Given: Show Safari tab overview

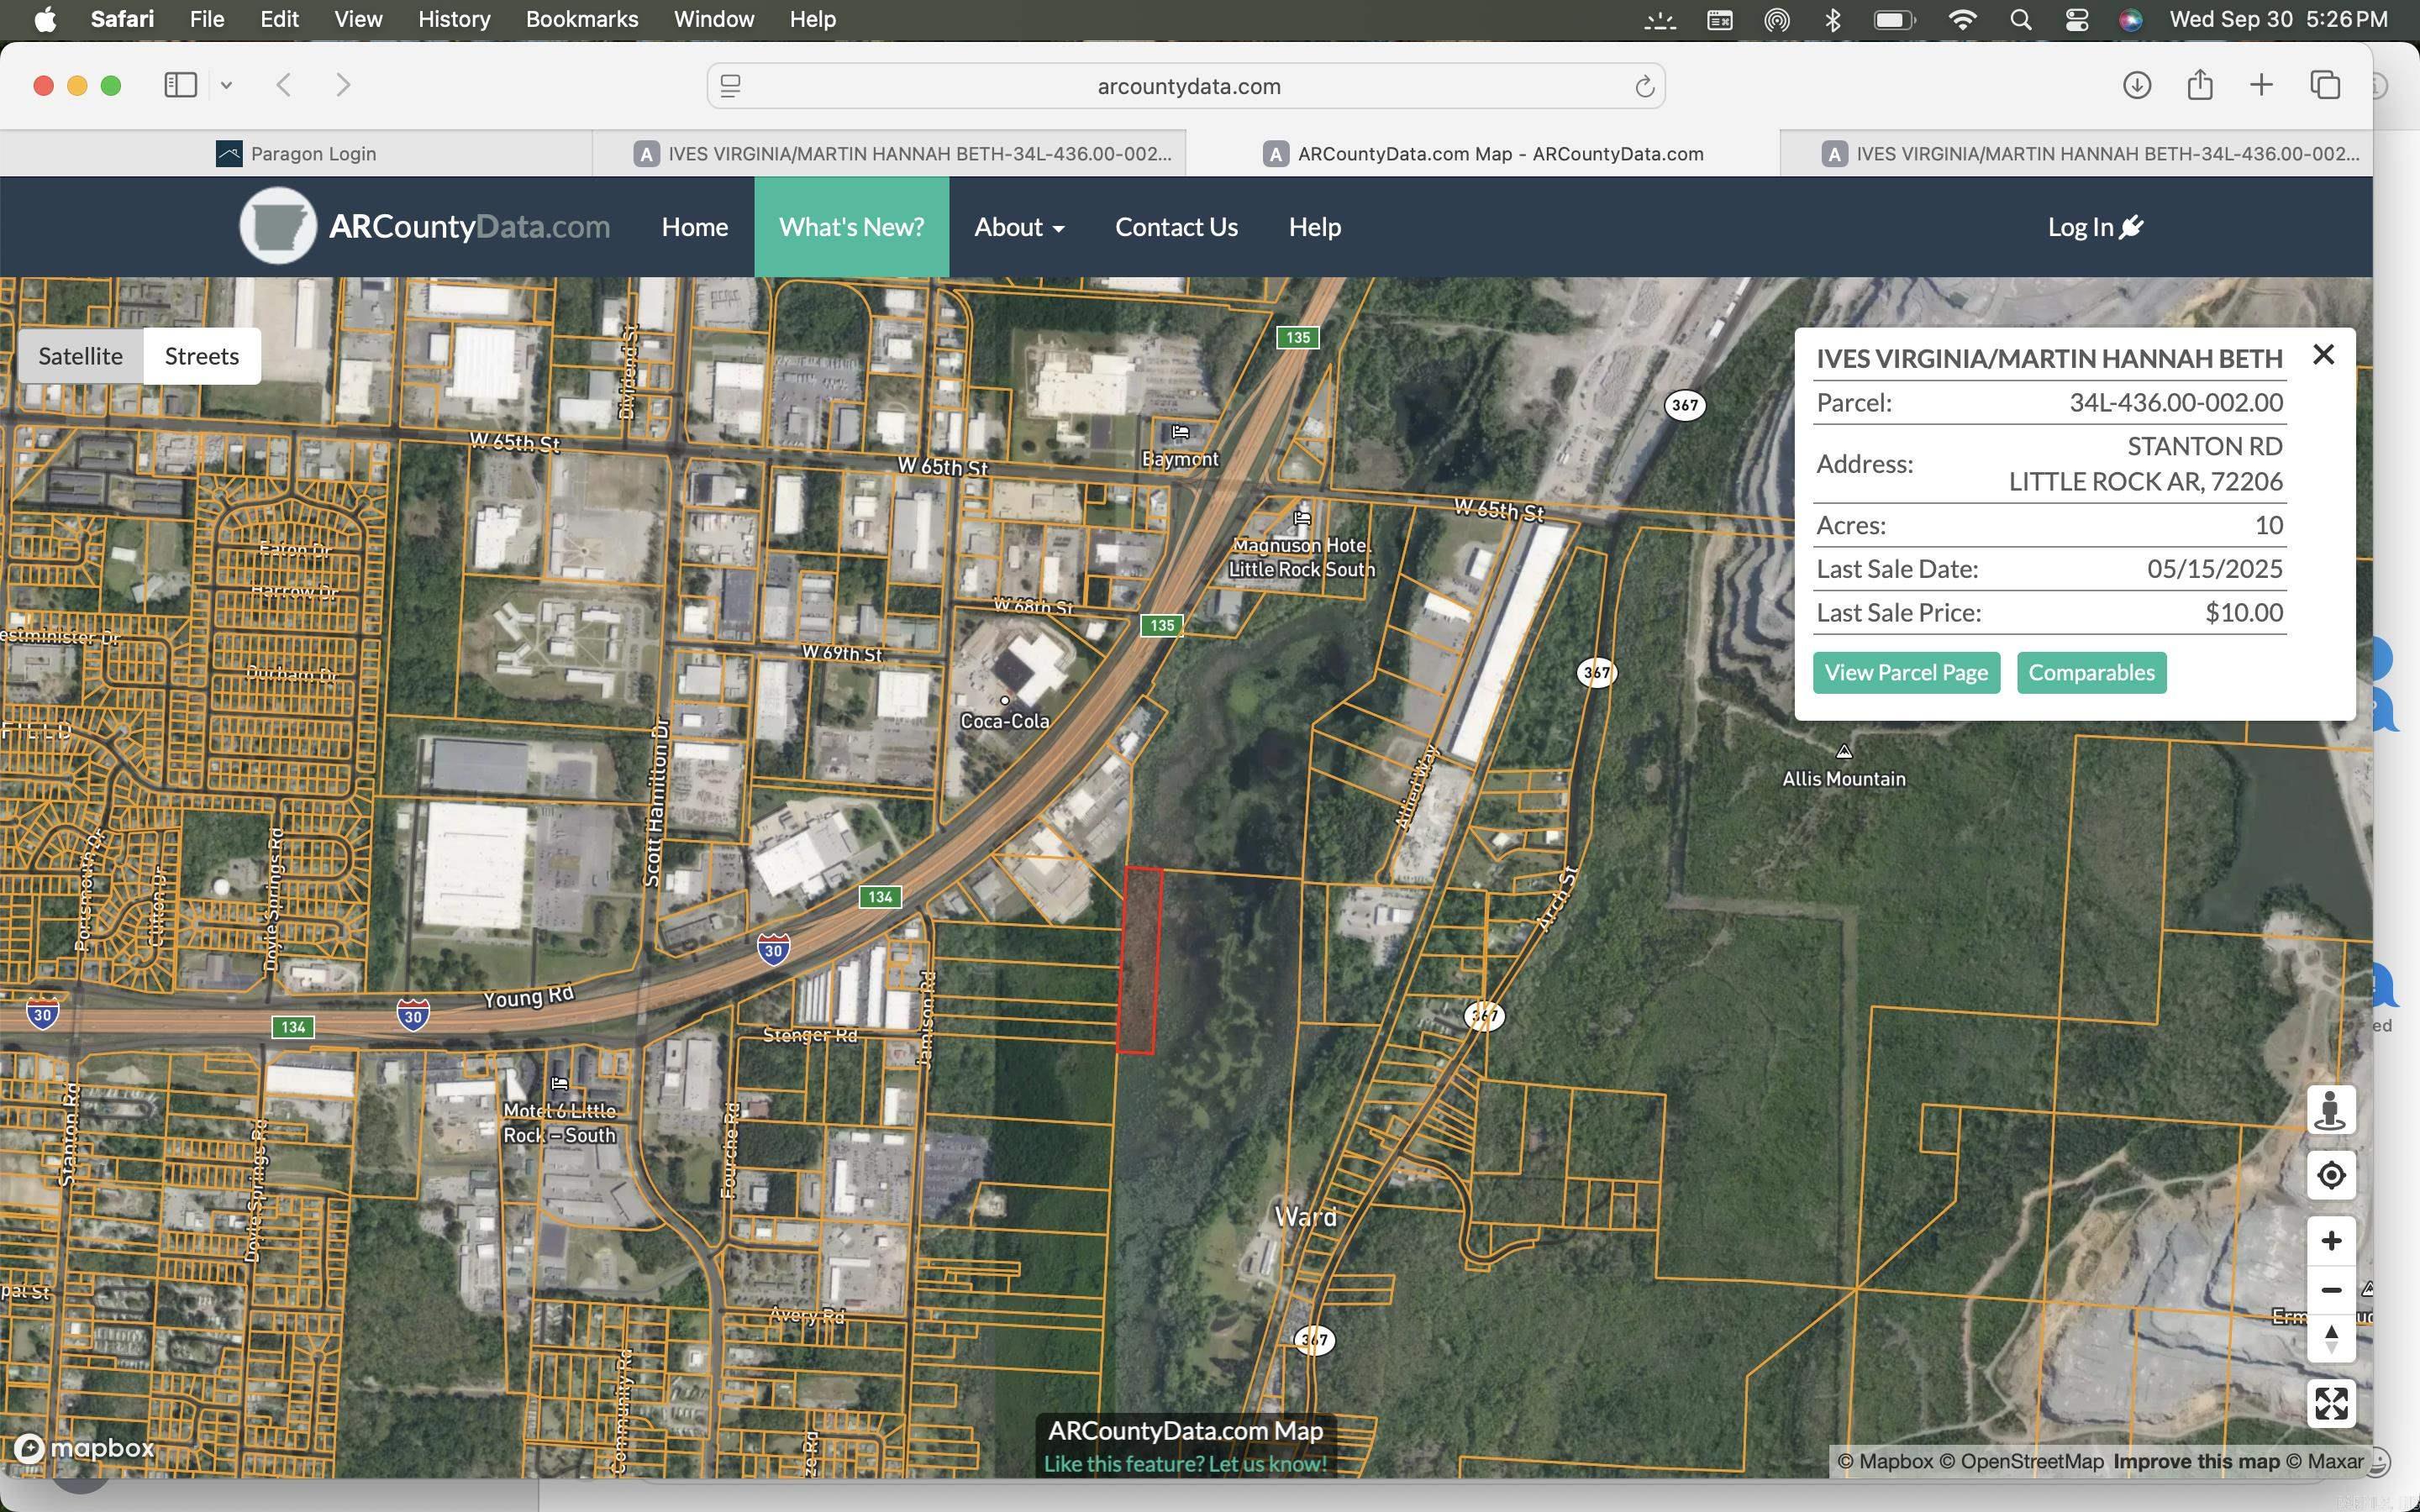Looking at the screenshot, I should (2325, 85).
